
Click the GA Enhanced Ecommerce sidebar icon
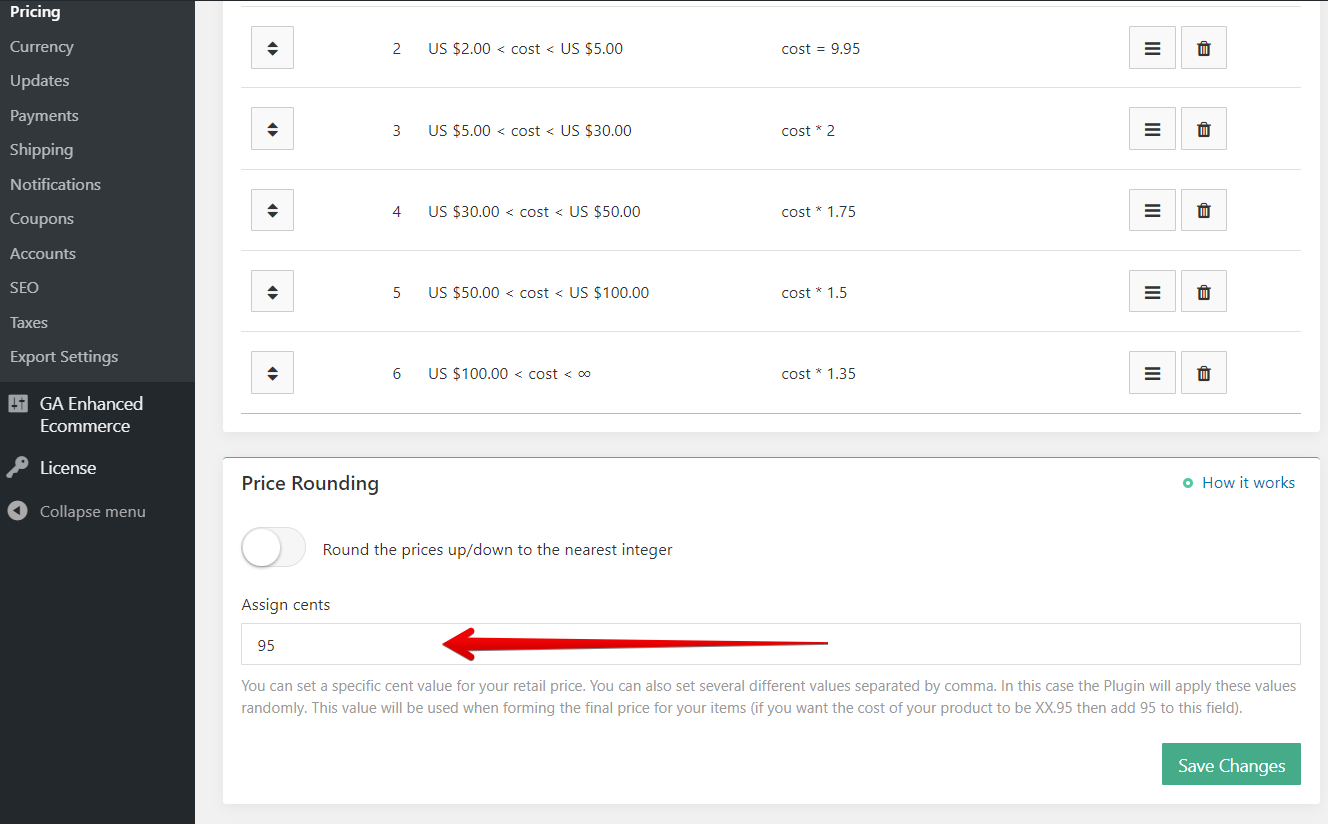click(x=18, y=404)
